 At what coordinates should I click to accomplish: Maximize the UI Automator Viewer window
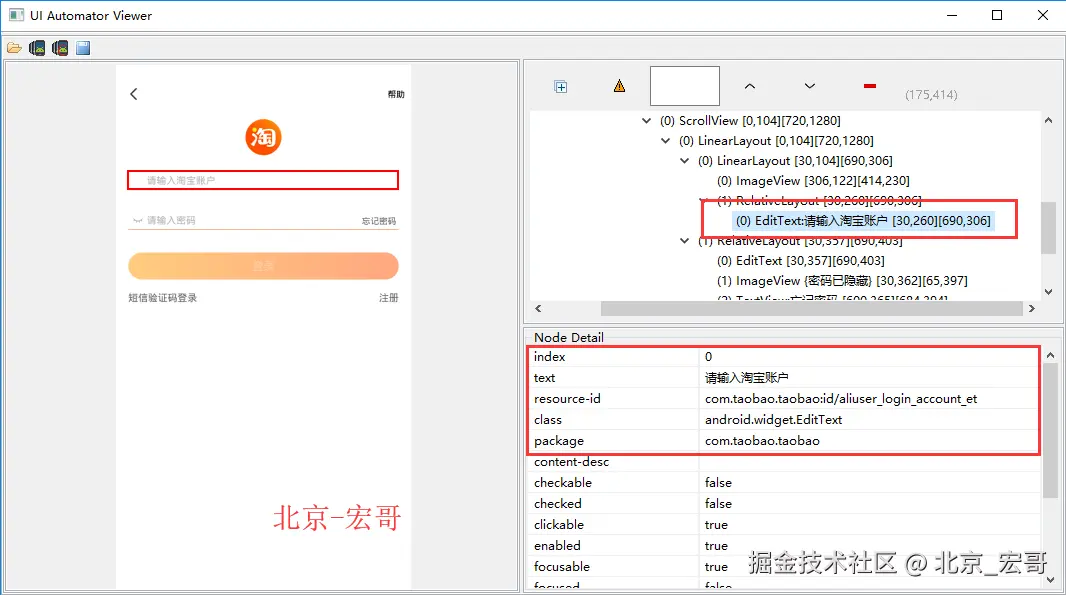(997, 15)
